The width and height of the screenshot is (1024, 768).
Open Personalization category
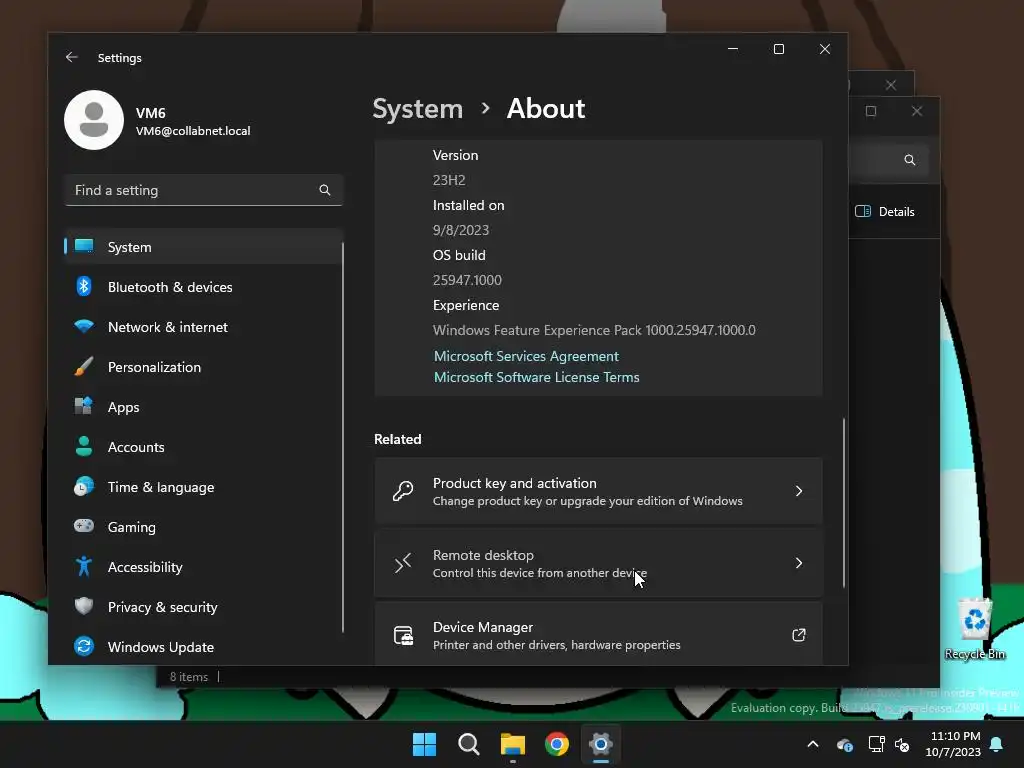(x=203, y=367)
